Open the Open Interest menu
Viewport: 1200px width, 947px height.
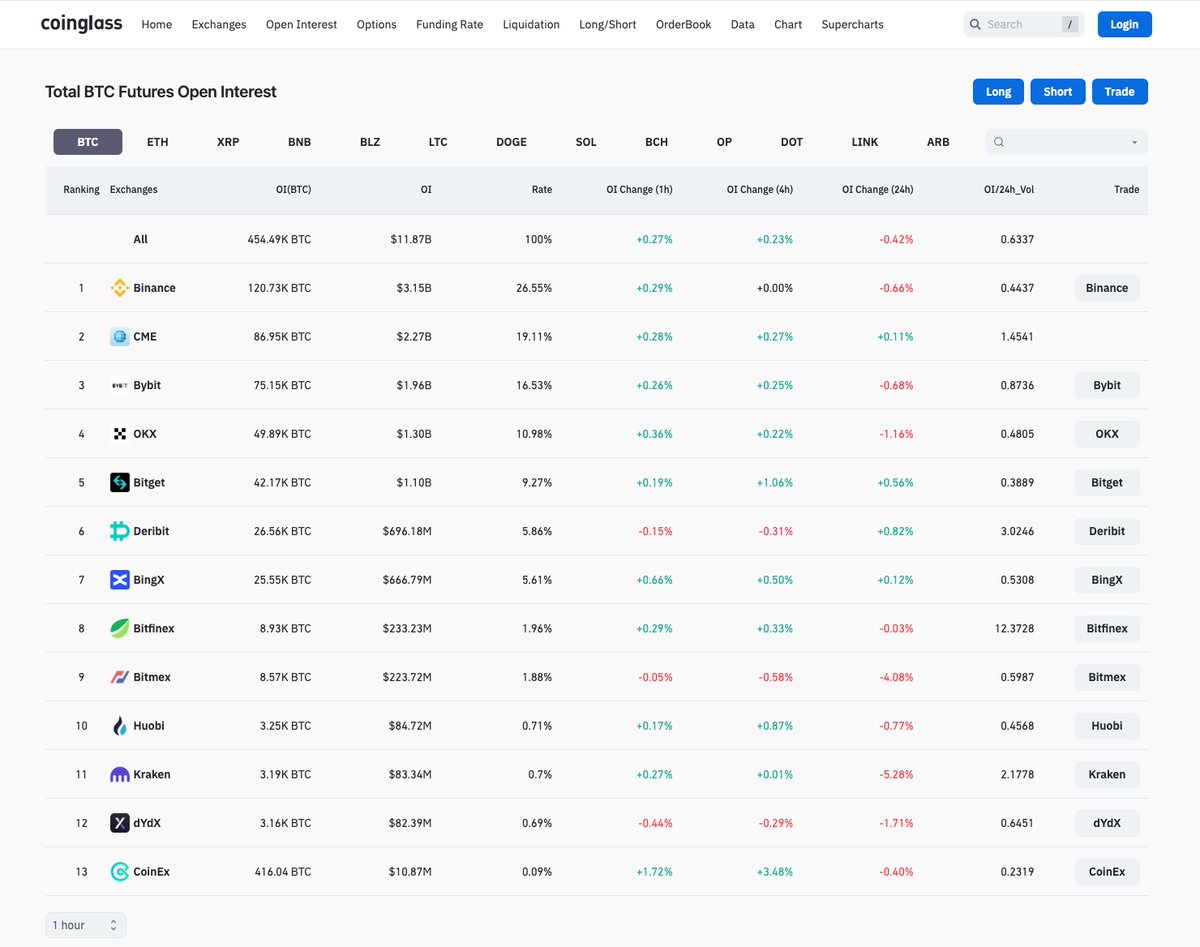(x=301, y=24)
